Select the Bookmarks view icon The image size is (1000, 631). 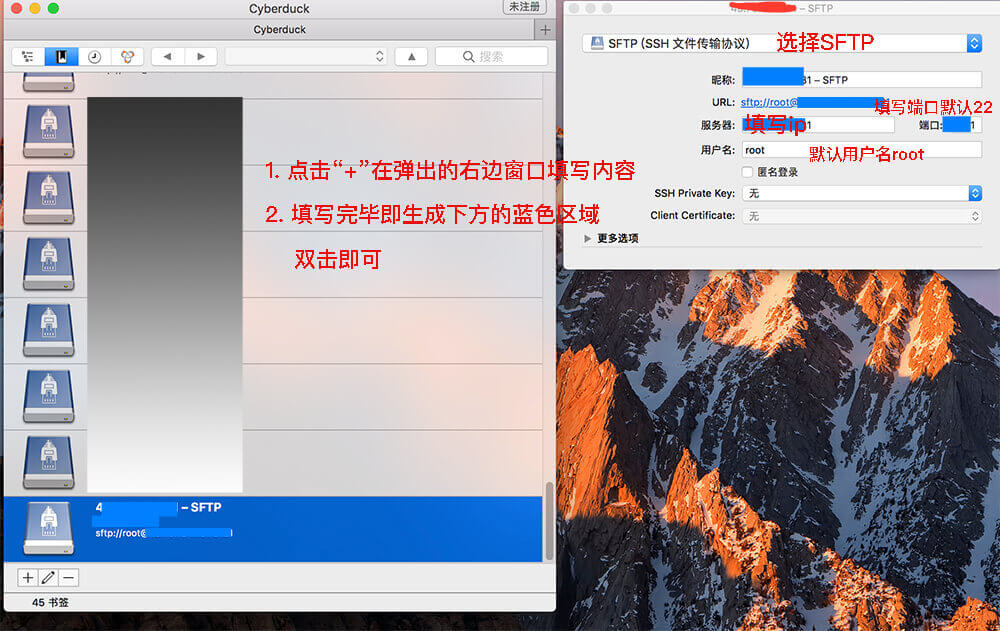coord(60,57)
